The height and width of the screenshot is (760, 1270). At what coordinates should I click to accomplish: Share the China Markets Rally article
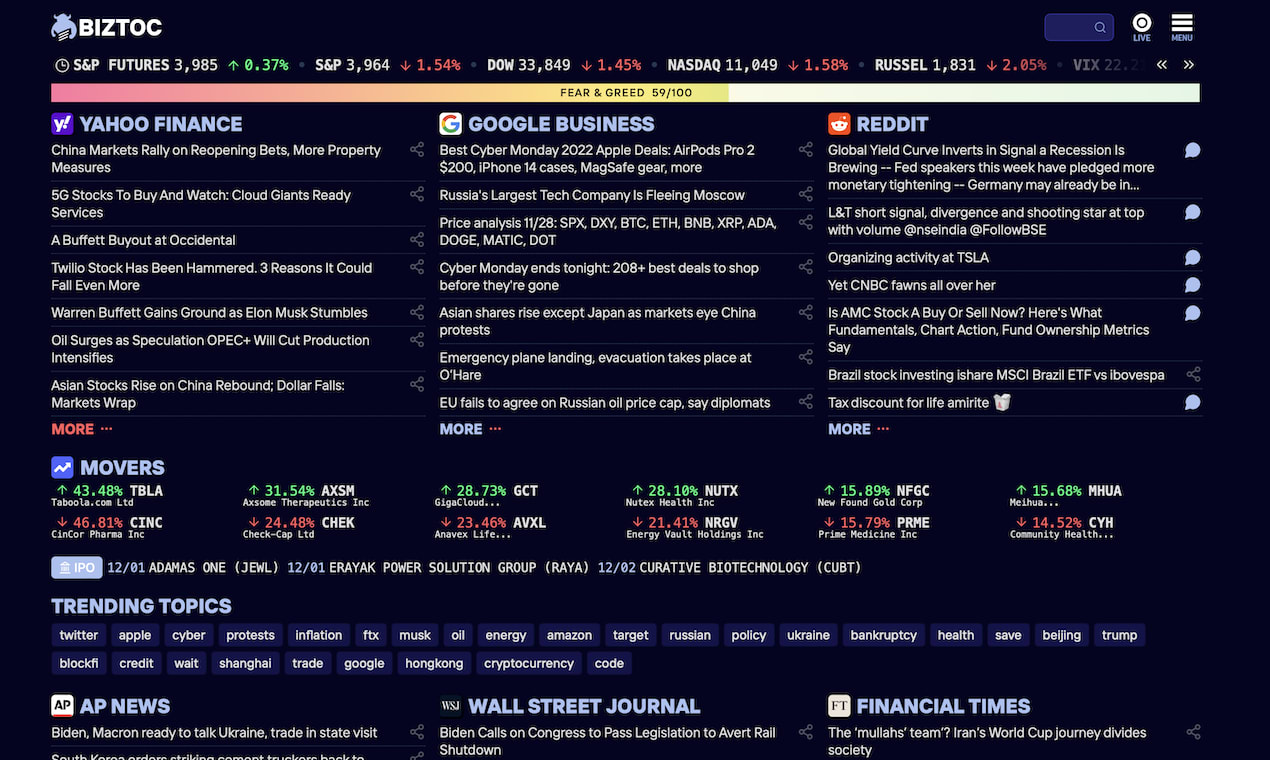[x=417, y=150]
